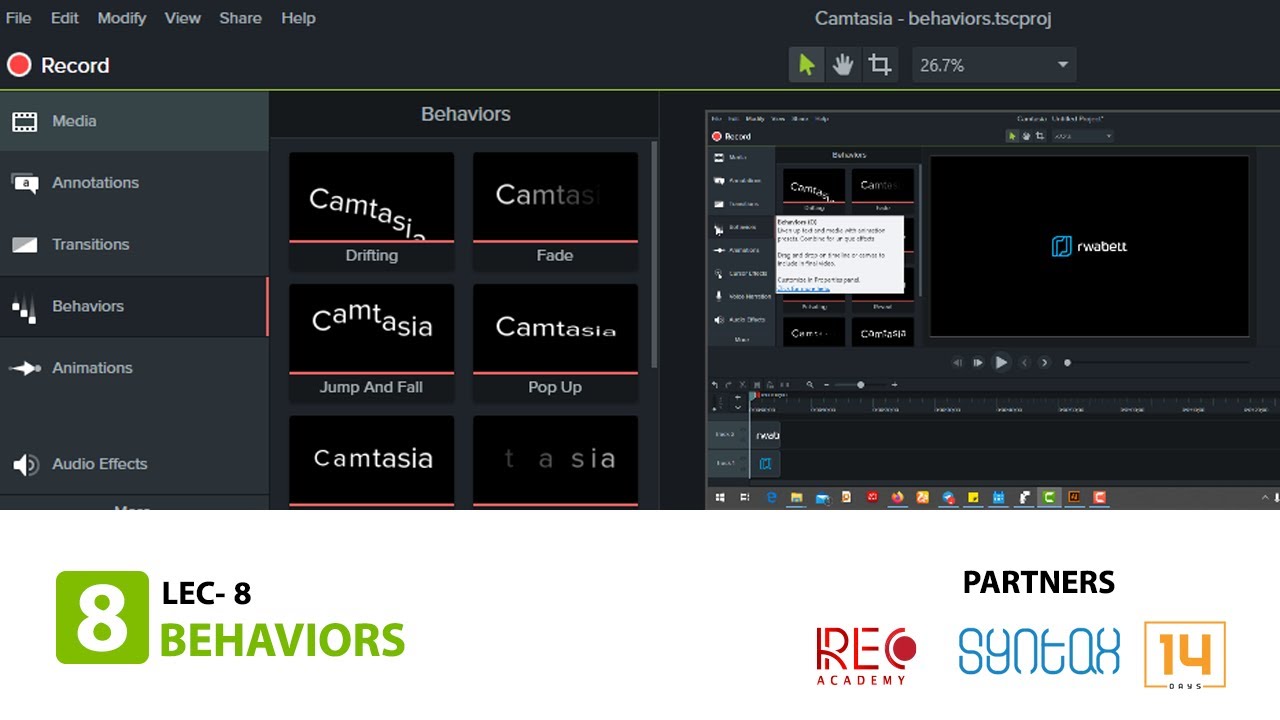Open the Animations tab in the main sidebar
1280x720 pixels.
tap(134, 368)
